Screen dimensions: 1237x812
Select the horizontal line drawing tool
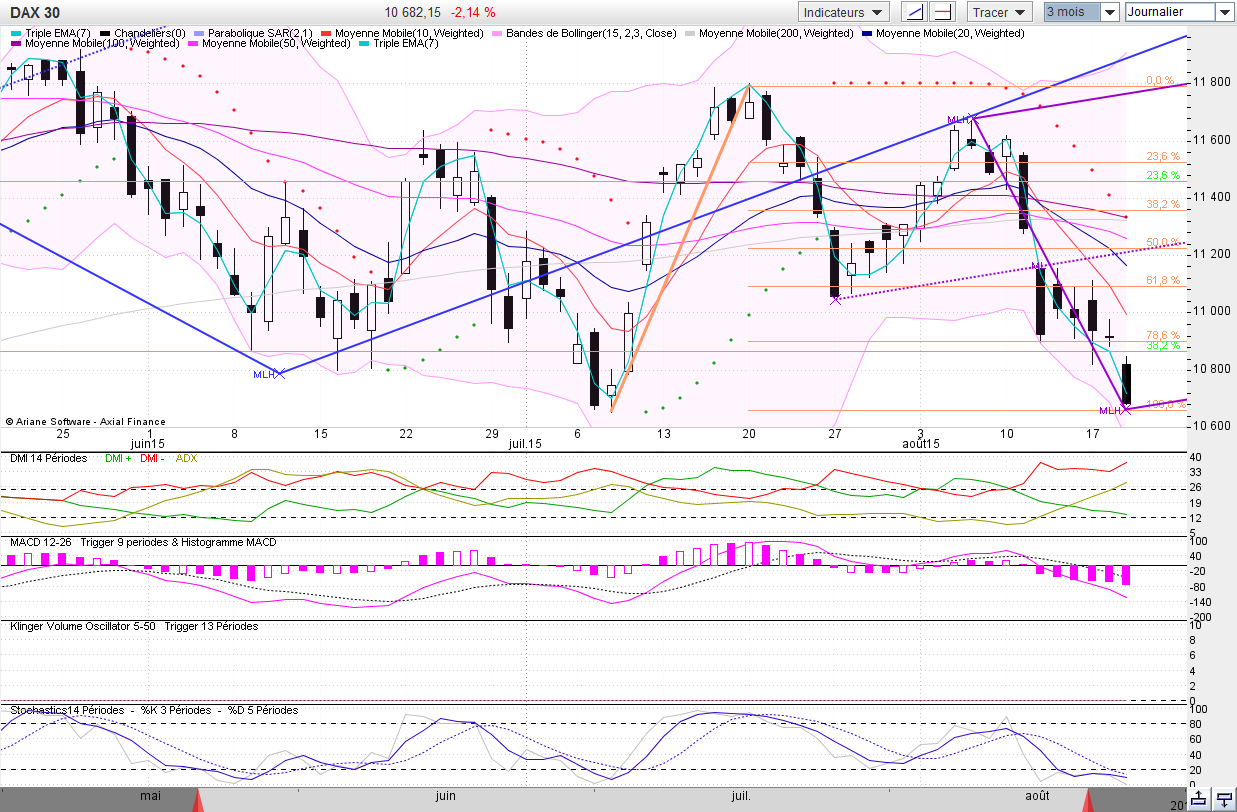tap(942, 12)
